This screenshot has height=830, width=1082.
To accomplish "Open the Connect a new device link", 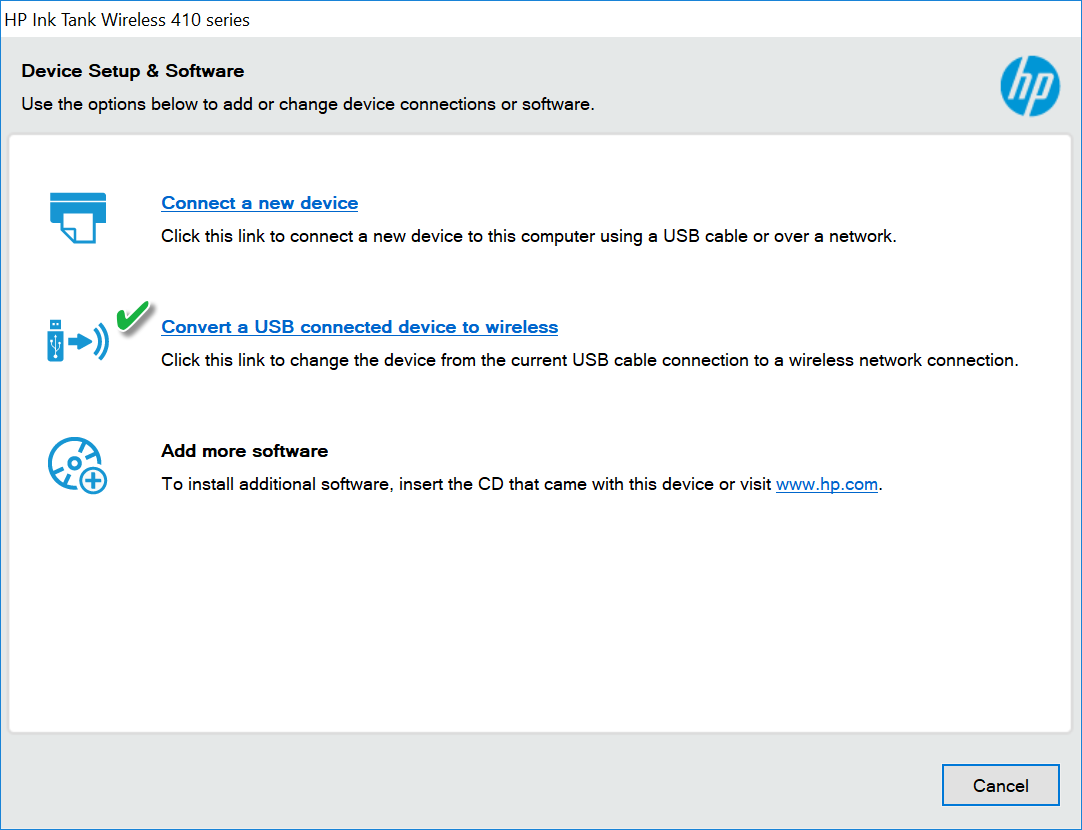I will pos(259,203).
